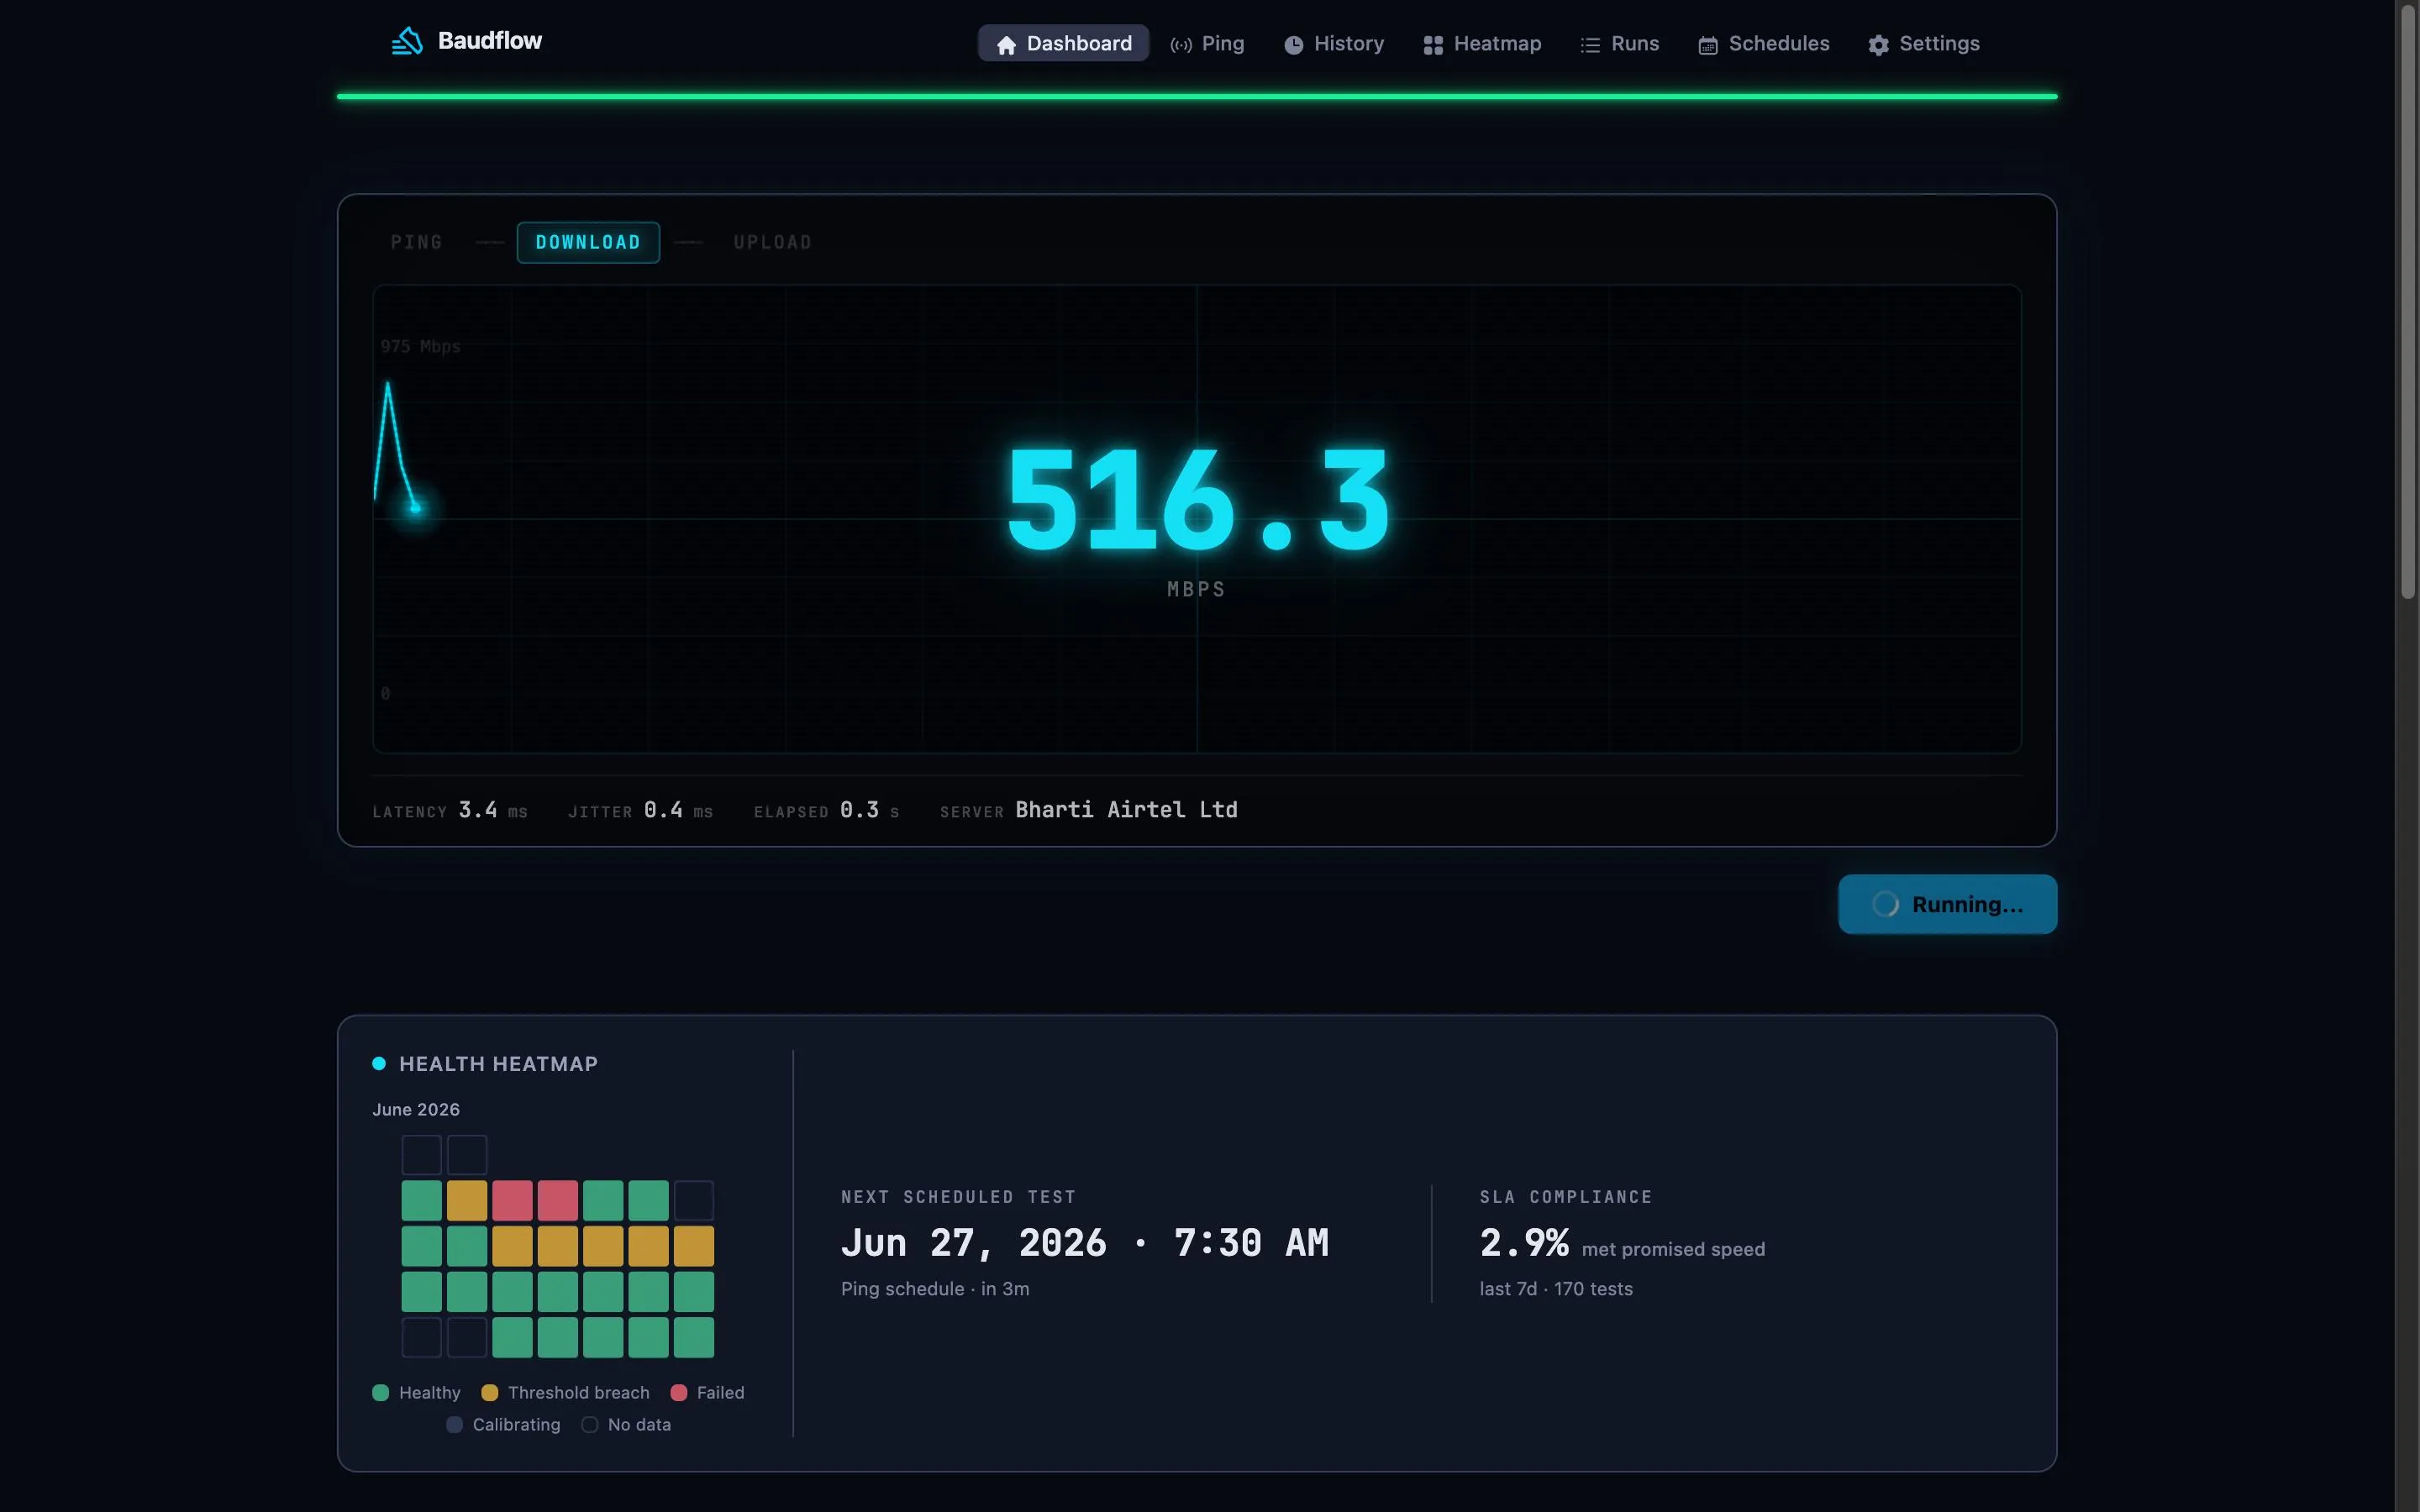Click the History clock icon
The height and width of the screenshot is (1512, 2420).
pos(1293,45)
